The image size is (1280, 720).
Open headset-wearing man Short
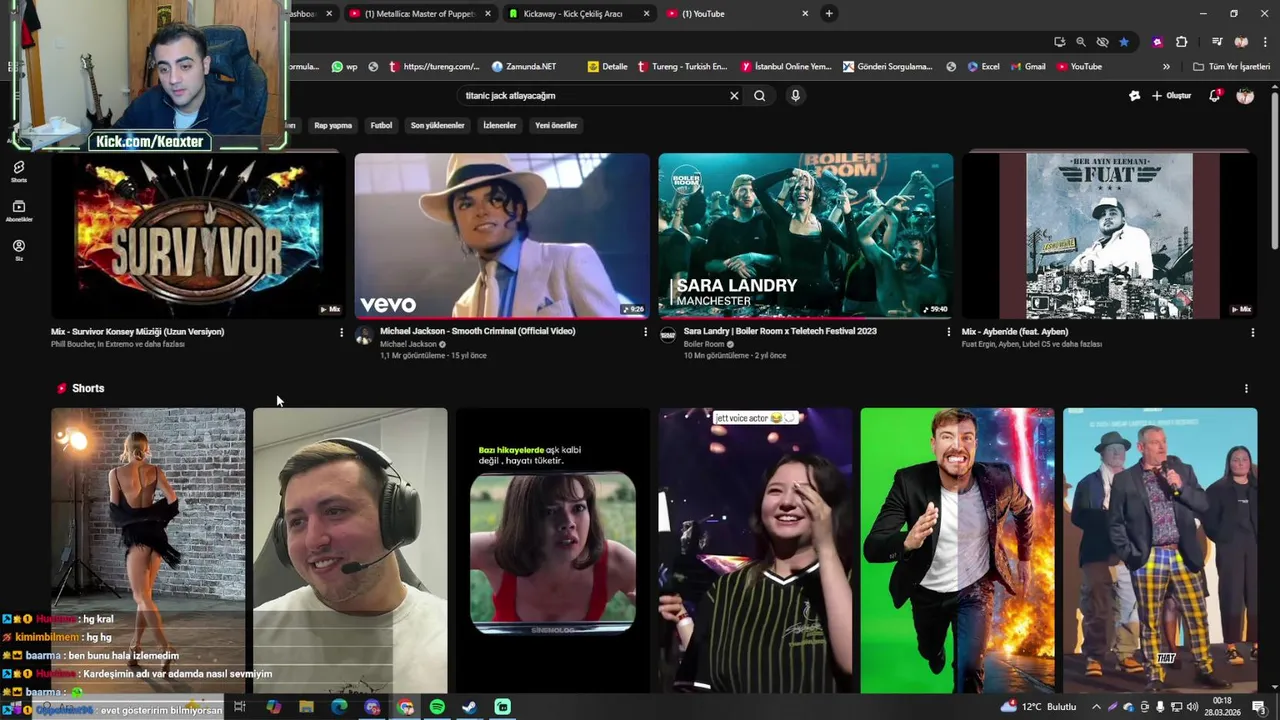pos(350,550)
